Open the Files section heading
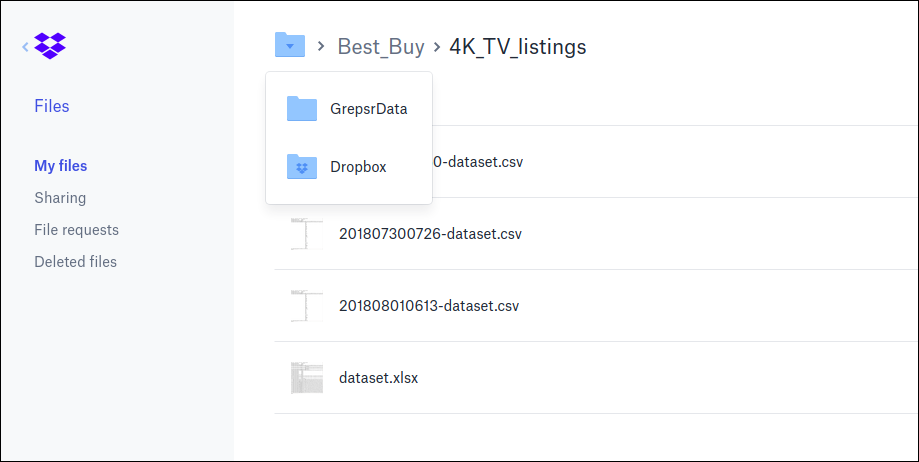Viewport: 919px width, 462px height. [52, 106]
